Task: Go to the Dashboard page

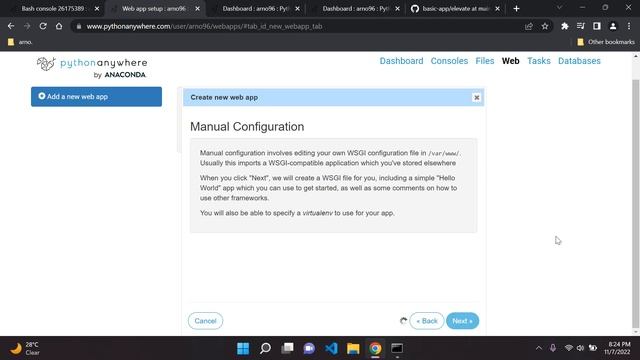Action: (401, 61)
